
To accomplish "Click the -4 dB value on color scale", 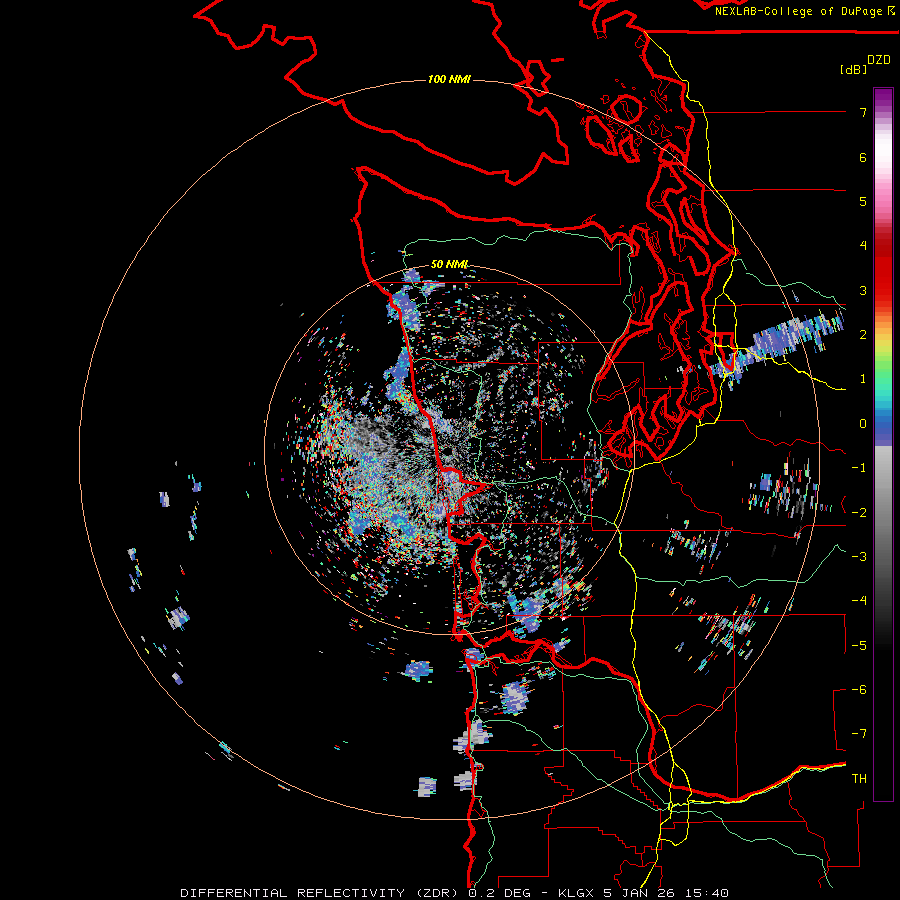I will coord(859,601).
